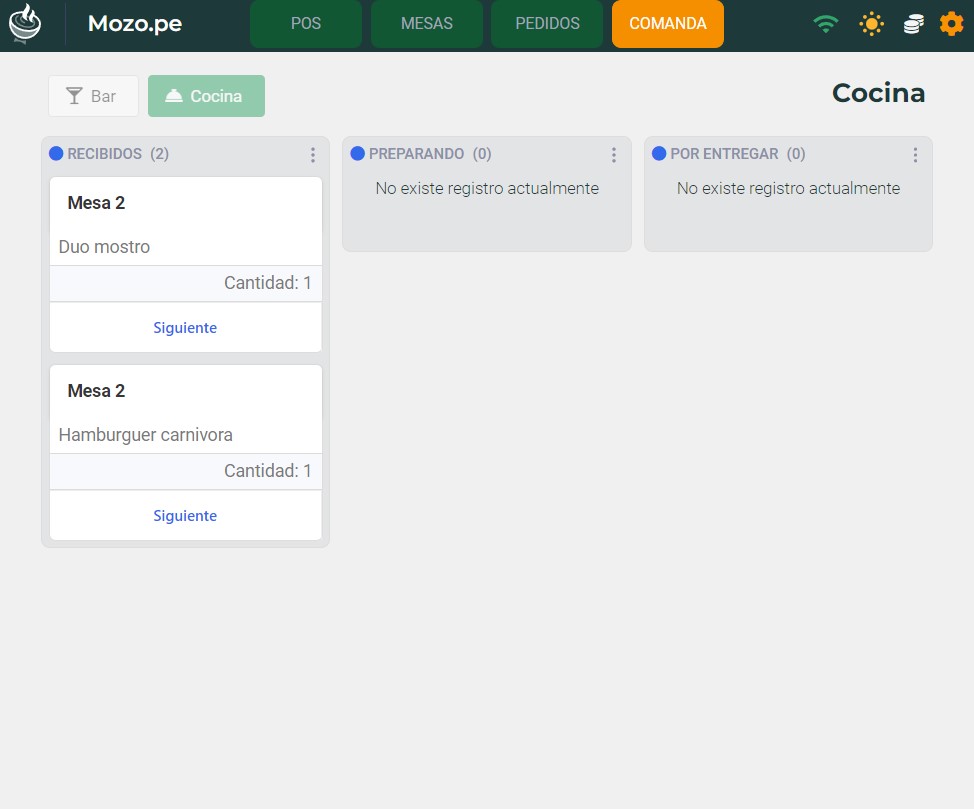Click the green Wi-Fi connection status icon
This screenshot has width=974, height=809.
(x=825, y=24)
